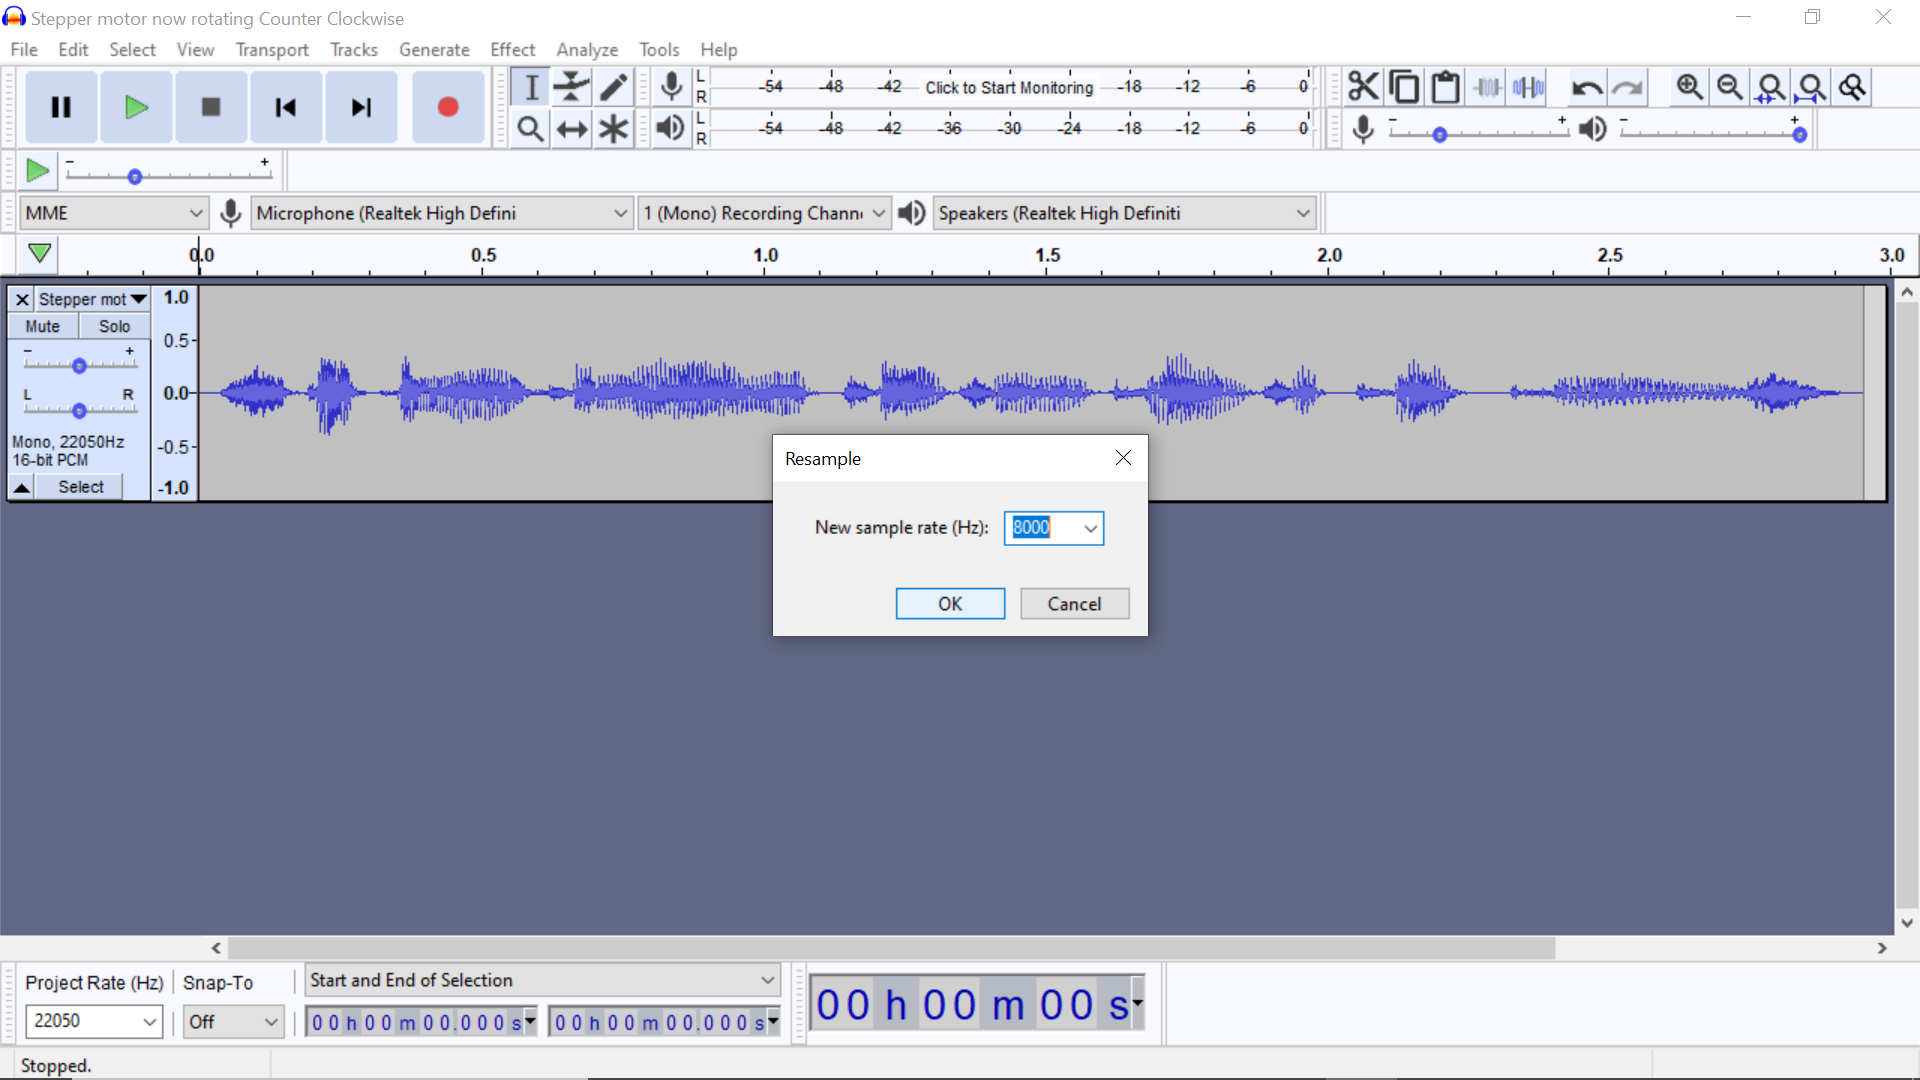Viewport: 1920px width, 1080px height.
Task: Click the timeline options green triangle
Action: [39, 254]
